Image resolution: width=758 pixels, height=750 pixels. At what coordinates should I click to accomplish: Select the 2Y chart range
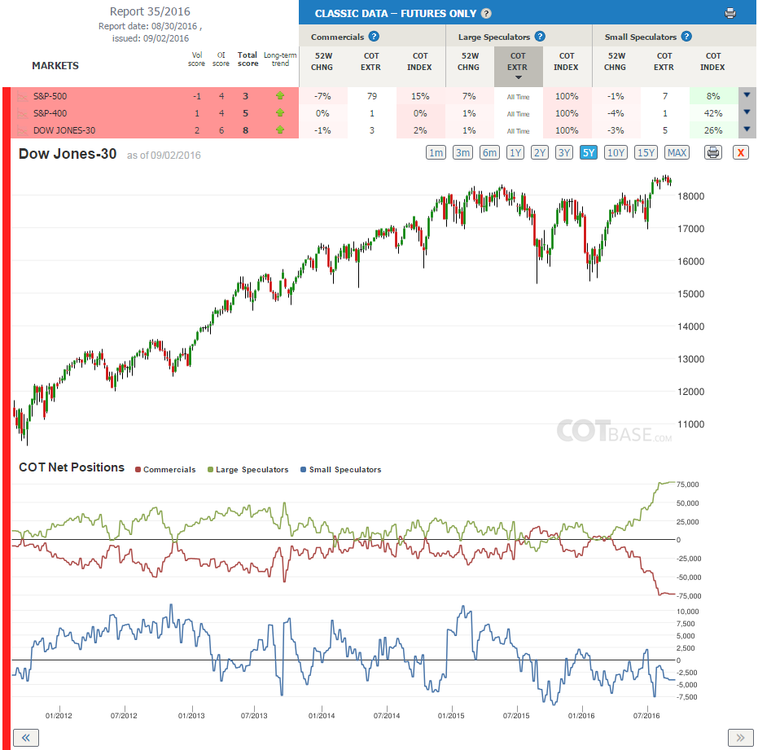[x=539, y=153]
